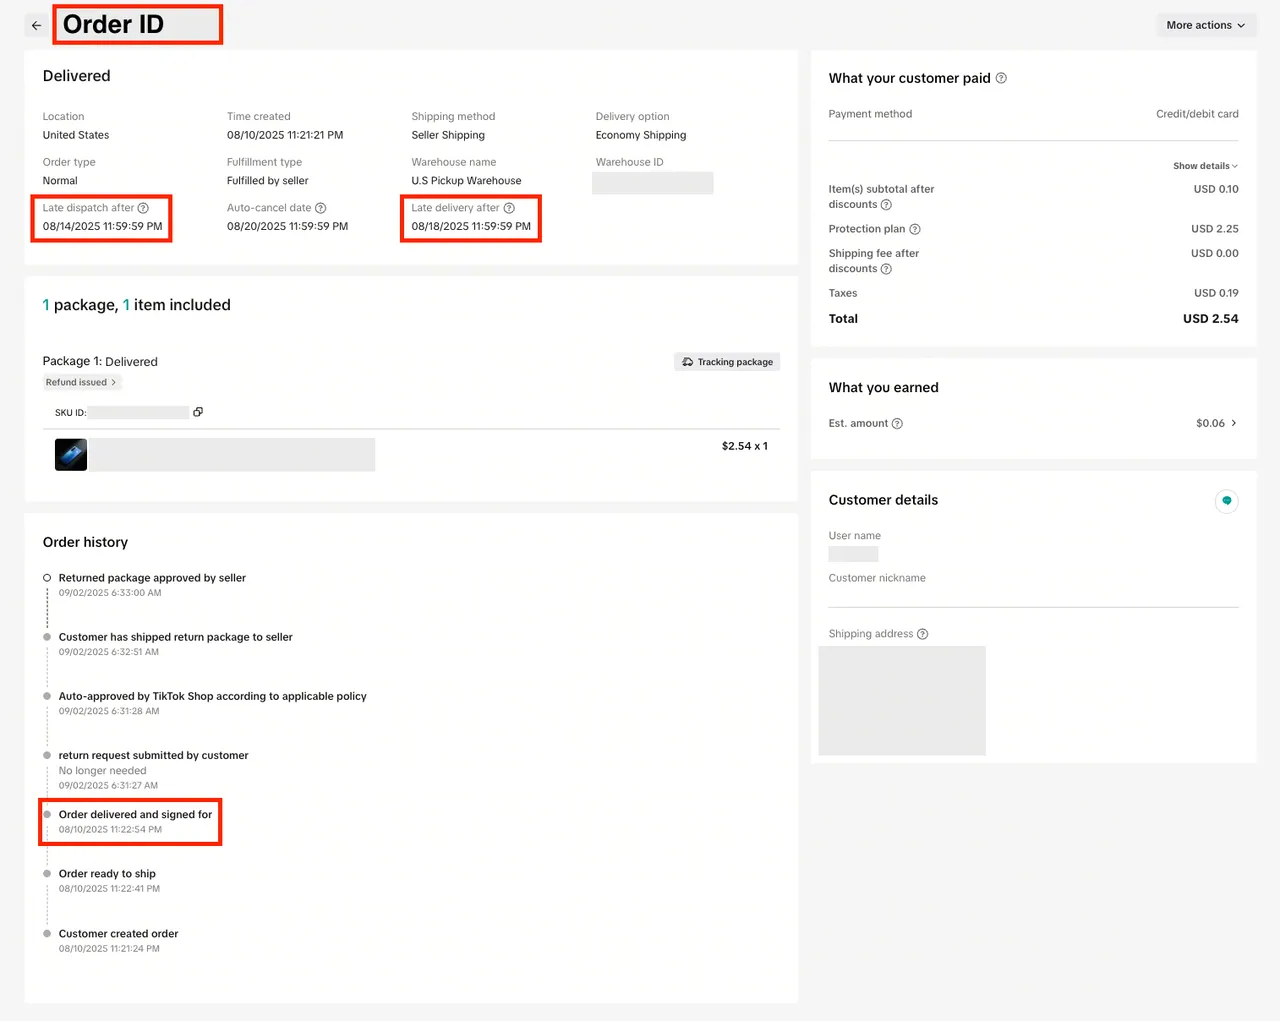
Task: Select 'Customer has shipped return package to seller'
Action: (176, 637)
